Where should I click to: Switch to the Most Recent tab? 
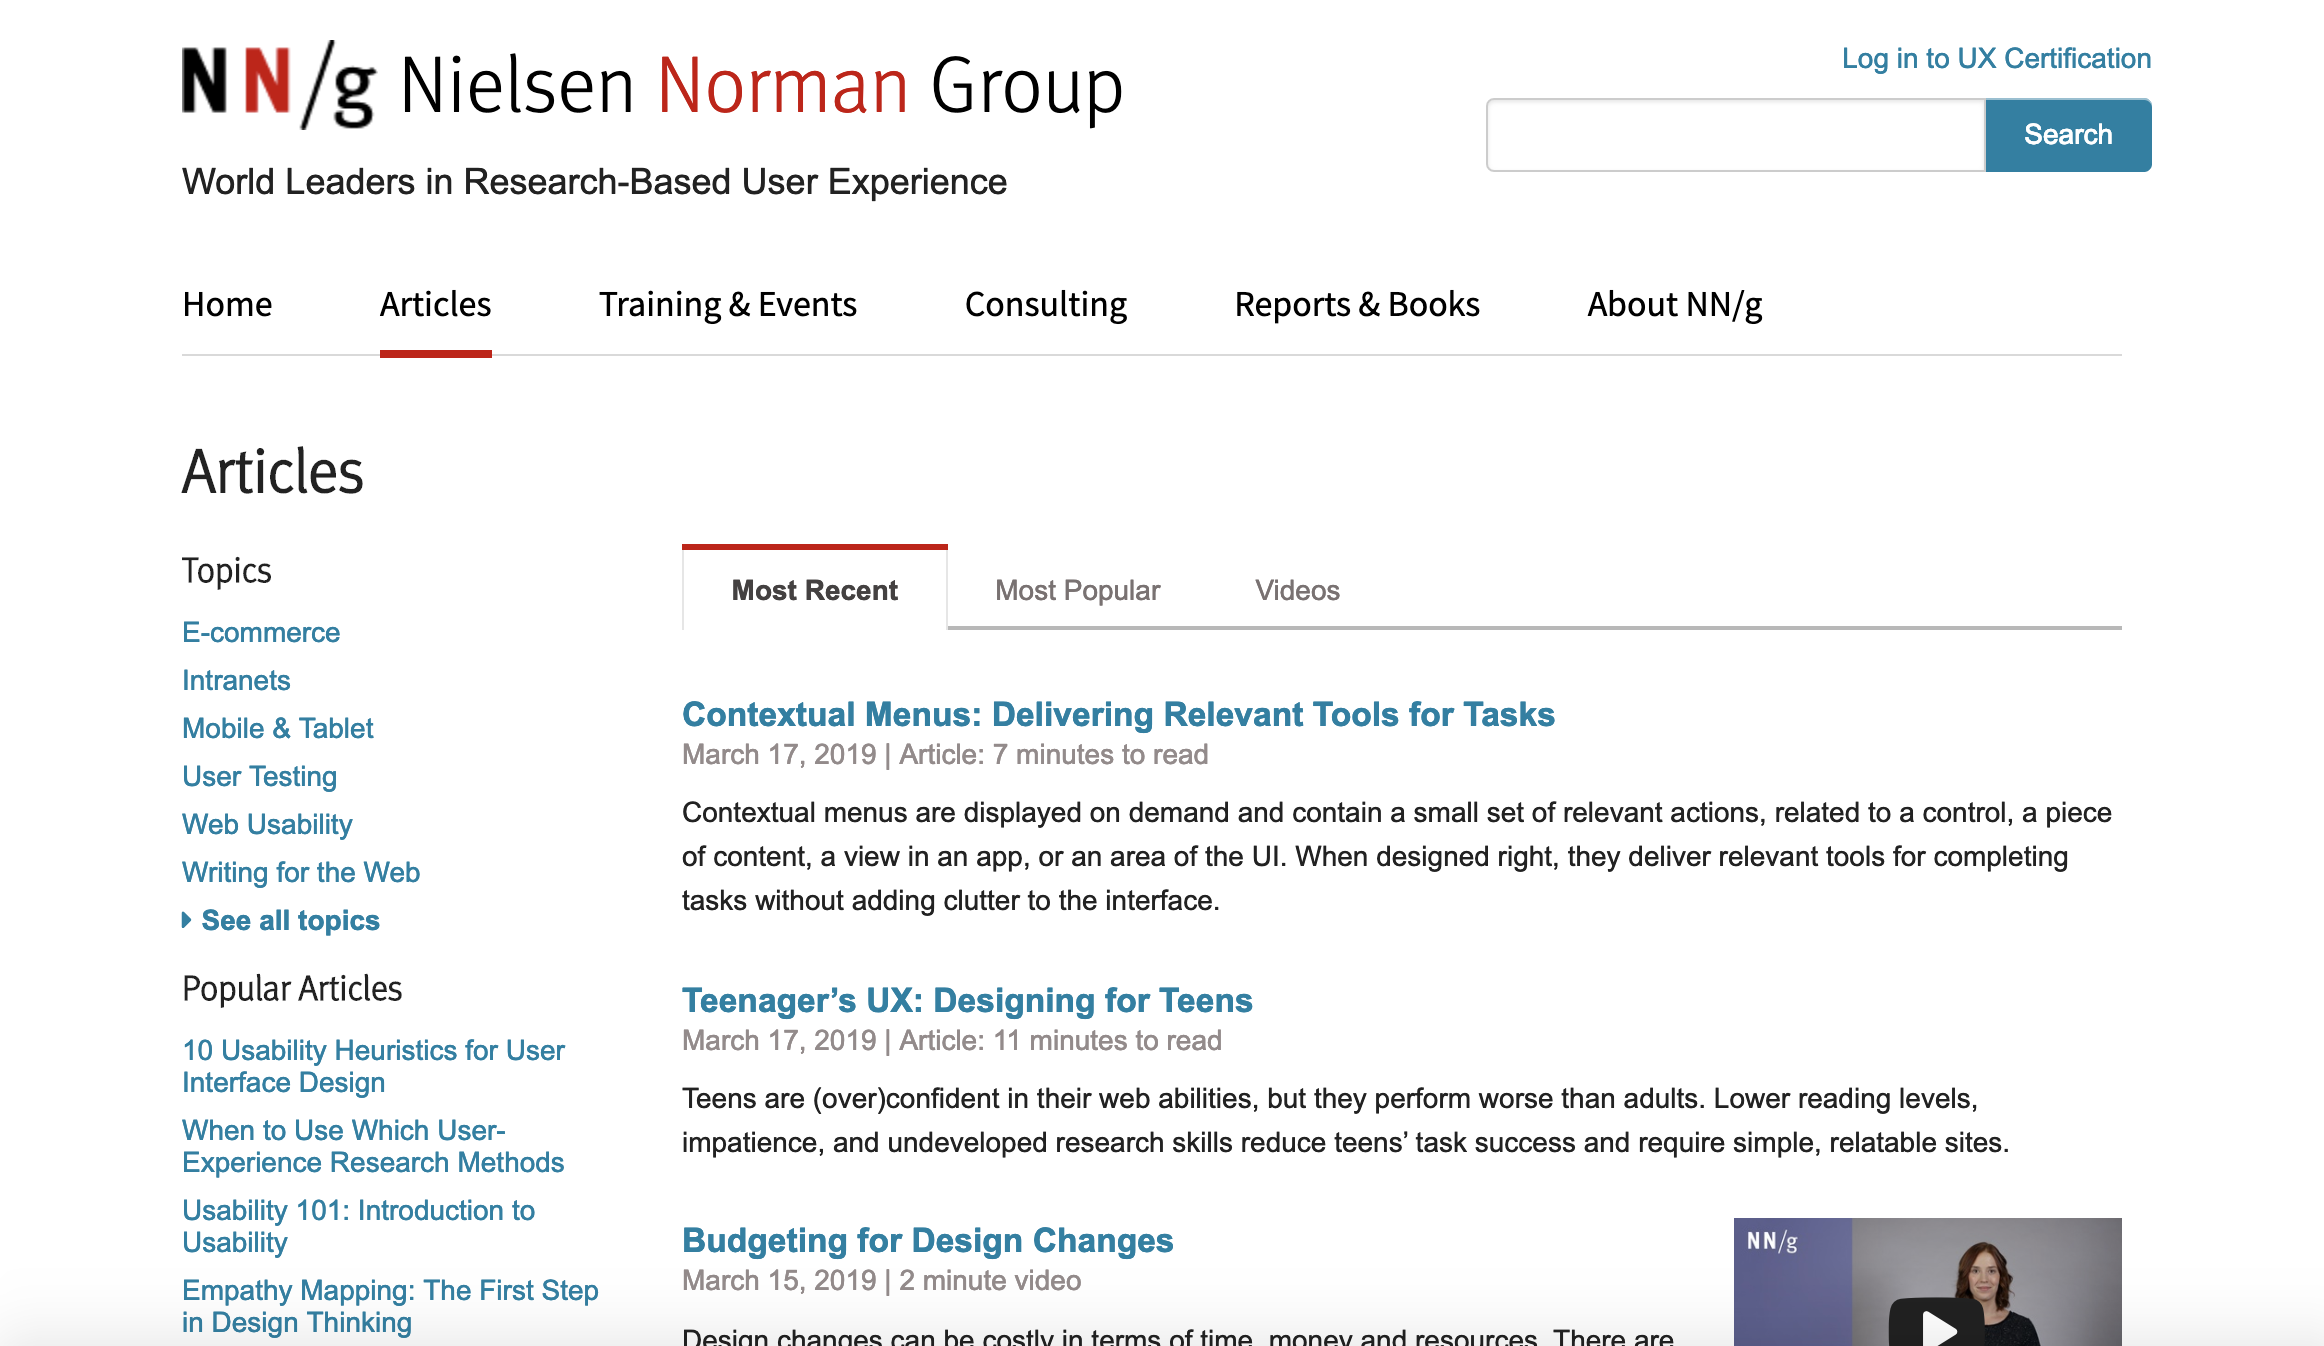click(815, 590)
